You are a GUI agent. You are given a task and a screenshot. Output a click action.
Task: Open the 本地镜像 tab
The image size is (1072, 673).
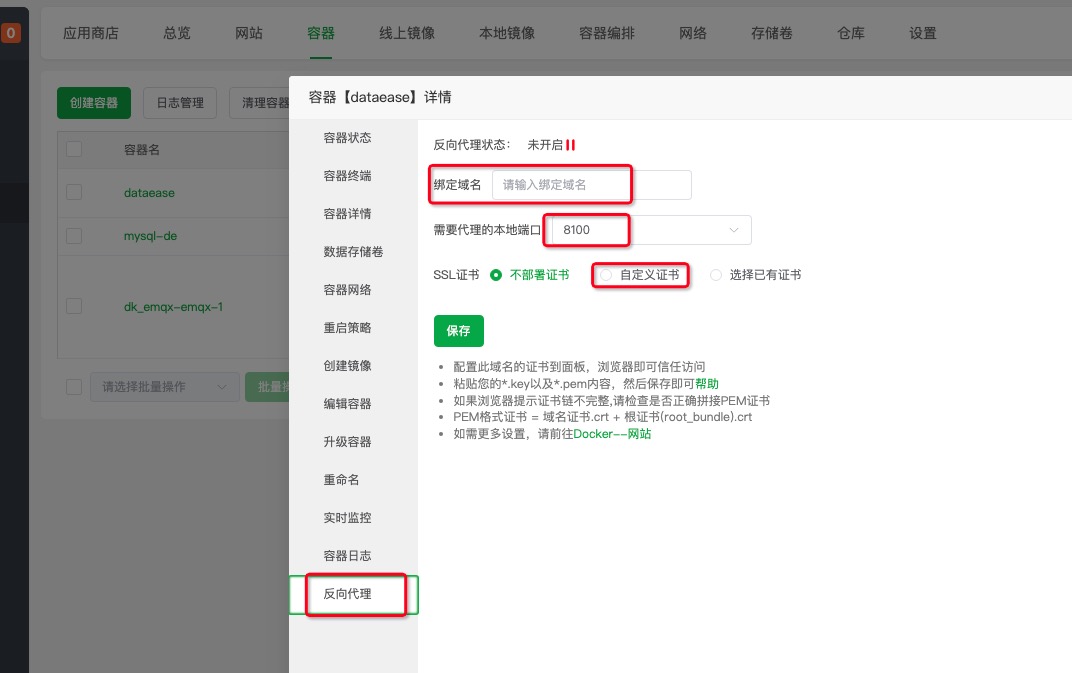(x=507, y=33)
